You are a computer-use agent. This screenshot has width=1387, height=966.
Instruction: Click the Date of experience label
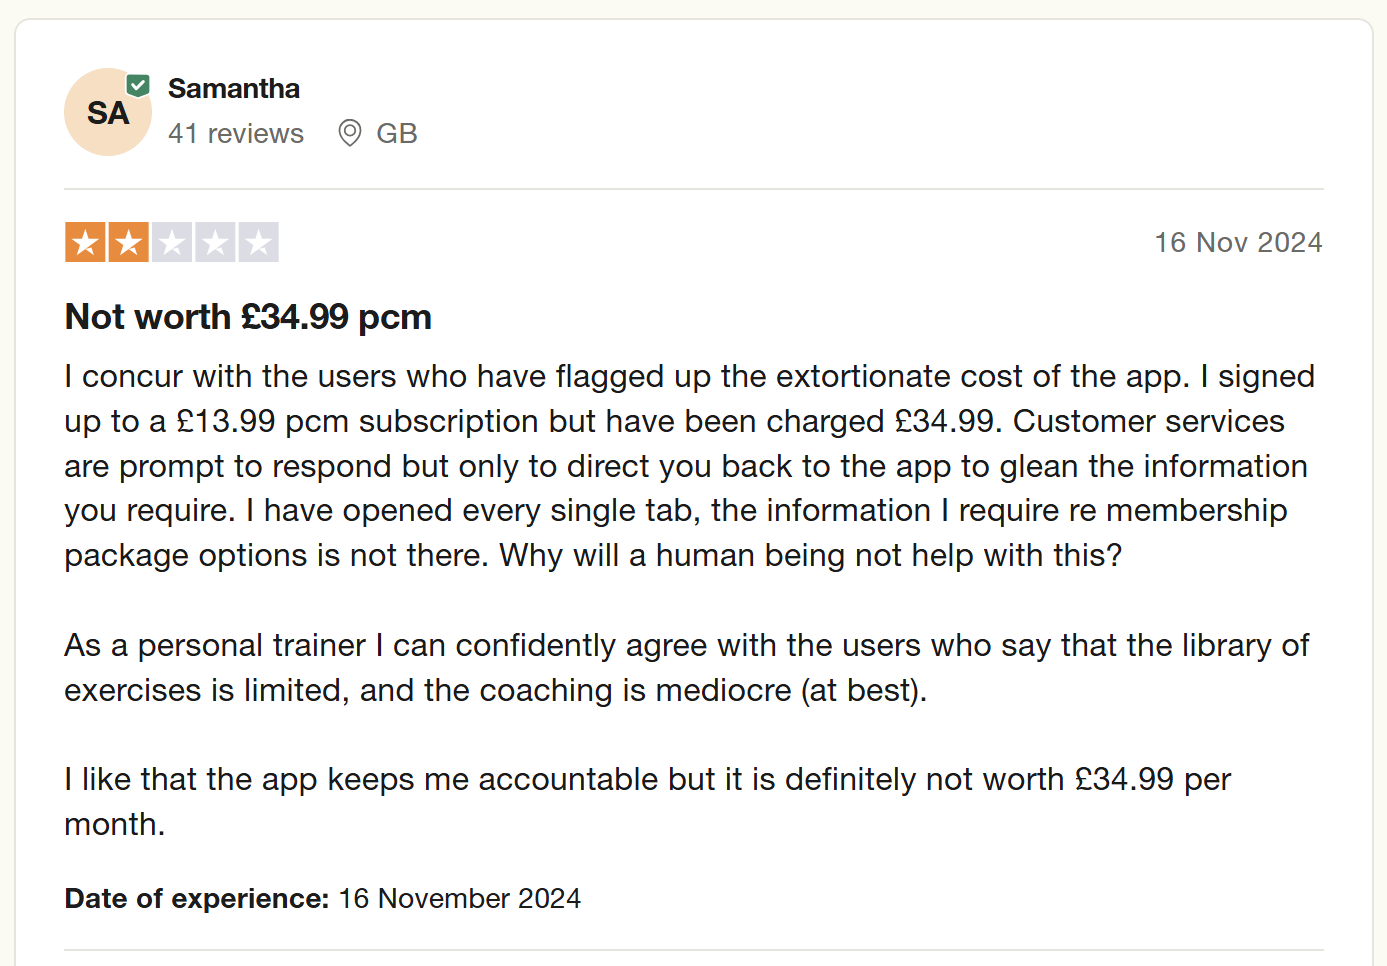197,898
